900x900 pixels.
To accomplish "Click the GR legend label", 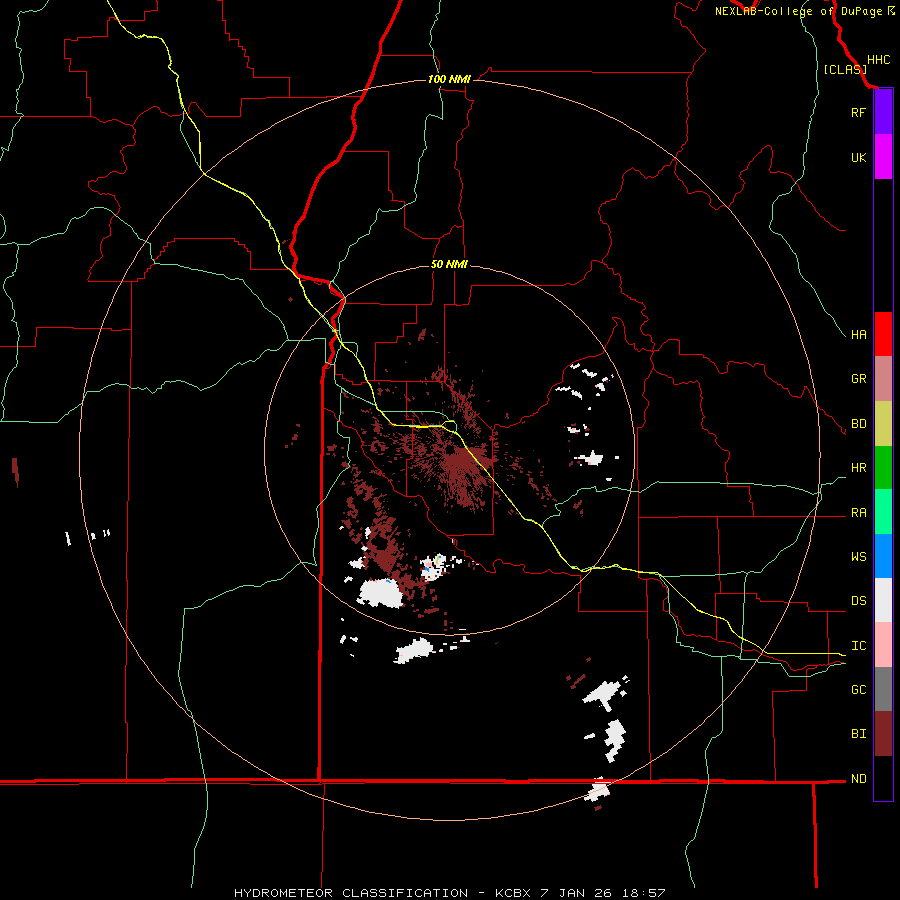I will (x=858, y=379).
